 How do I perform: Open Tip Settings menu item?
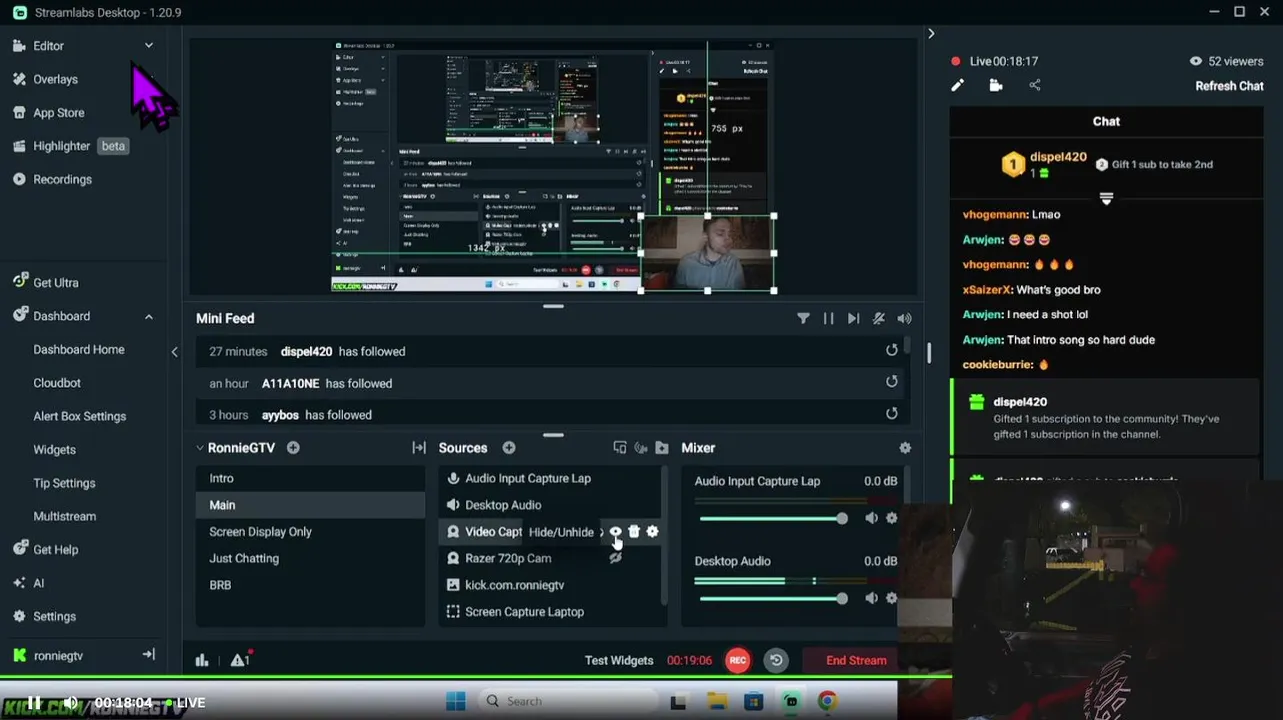coord(64,483)
